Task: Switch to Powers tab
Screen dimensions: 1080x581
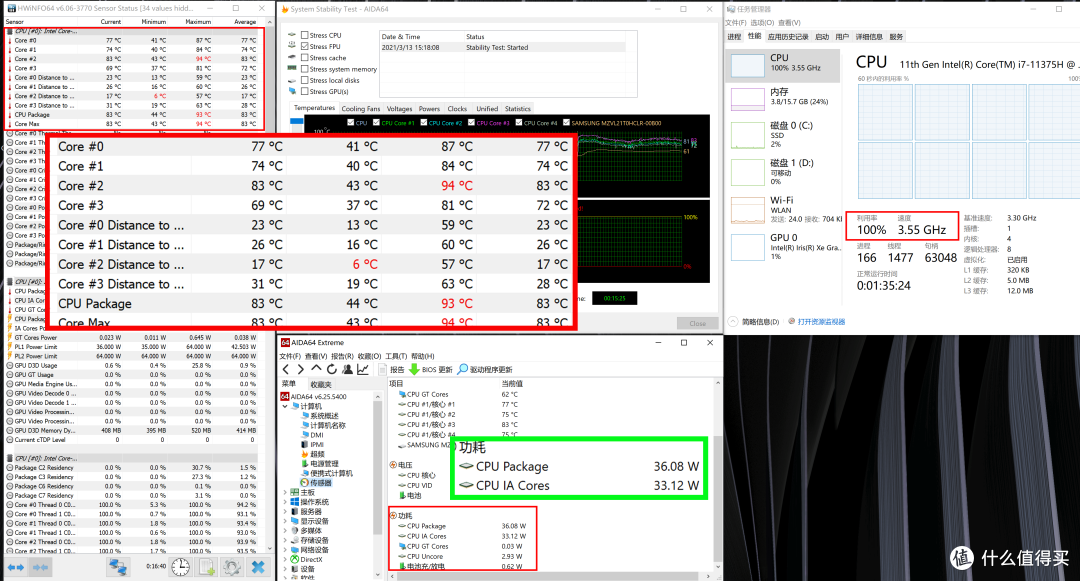Action: (429, 109)
